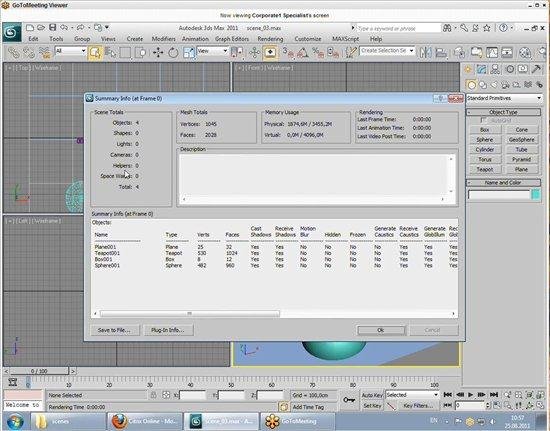Select the Select and Rotate tool

173,53
